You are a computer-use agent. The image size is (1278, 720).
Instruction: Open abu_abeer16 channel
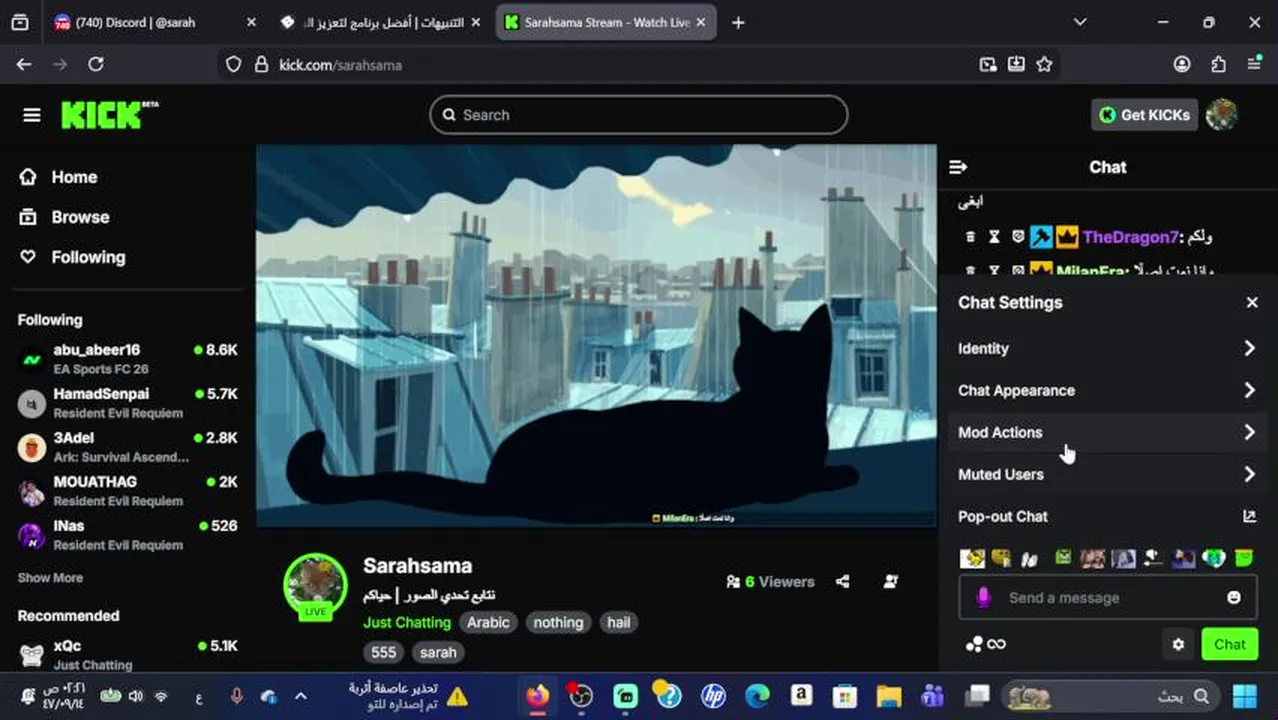pos(128,359)
